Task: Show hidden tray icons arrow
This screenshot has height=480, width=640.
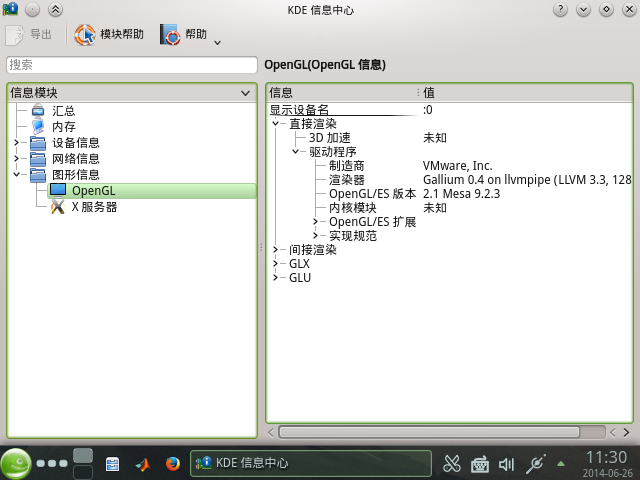Action: [561, 463]
